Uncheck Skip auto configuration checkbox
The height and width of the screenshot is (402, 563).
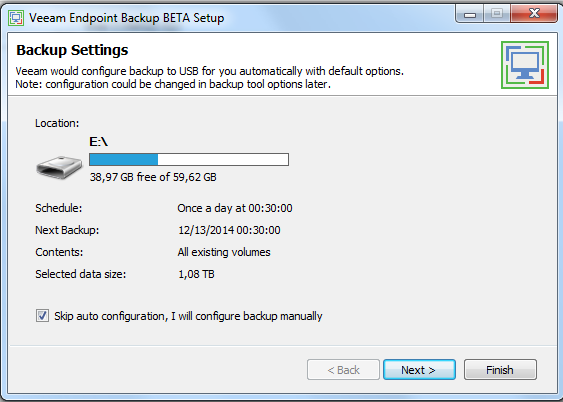pos(42,316)
